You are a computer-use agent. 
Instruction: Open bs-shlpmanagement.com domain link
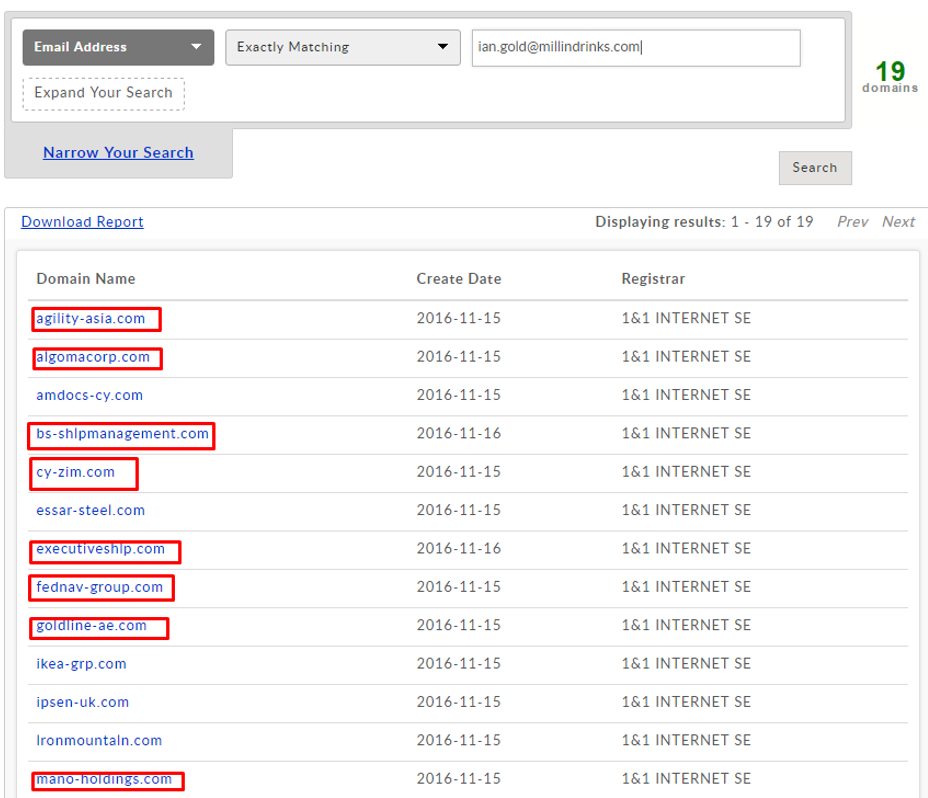tap(123, 434)
